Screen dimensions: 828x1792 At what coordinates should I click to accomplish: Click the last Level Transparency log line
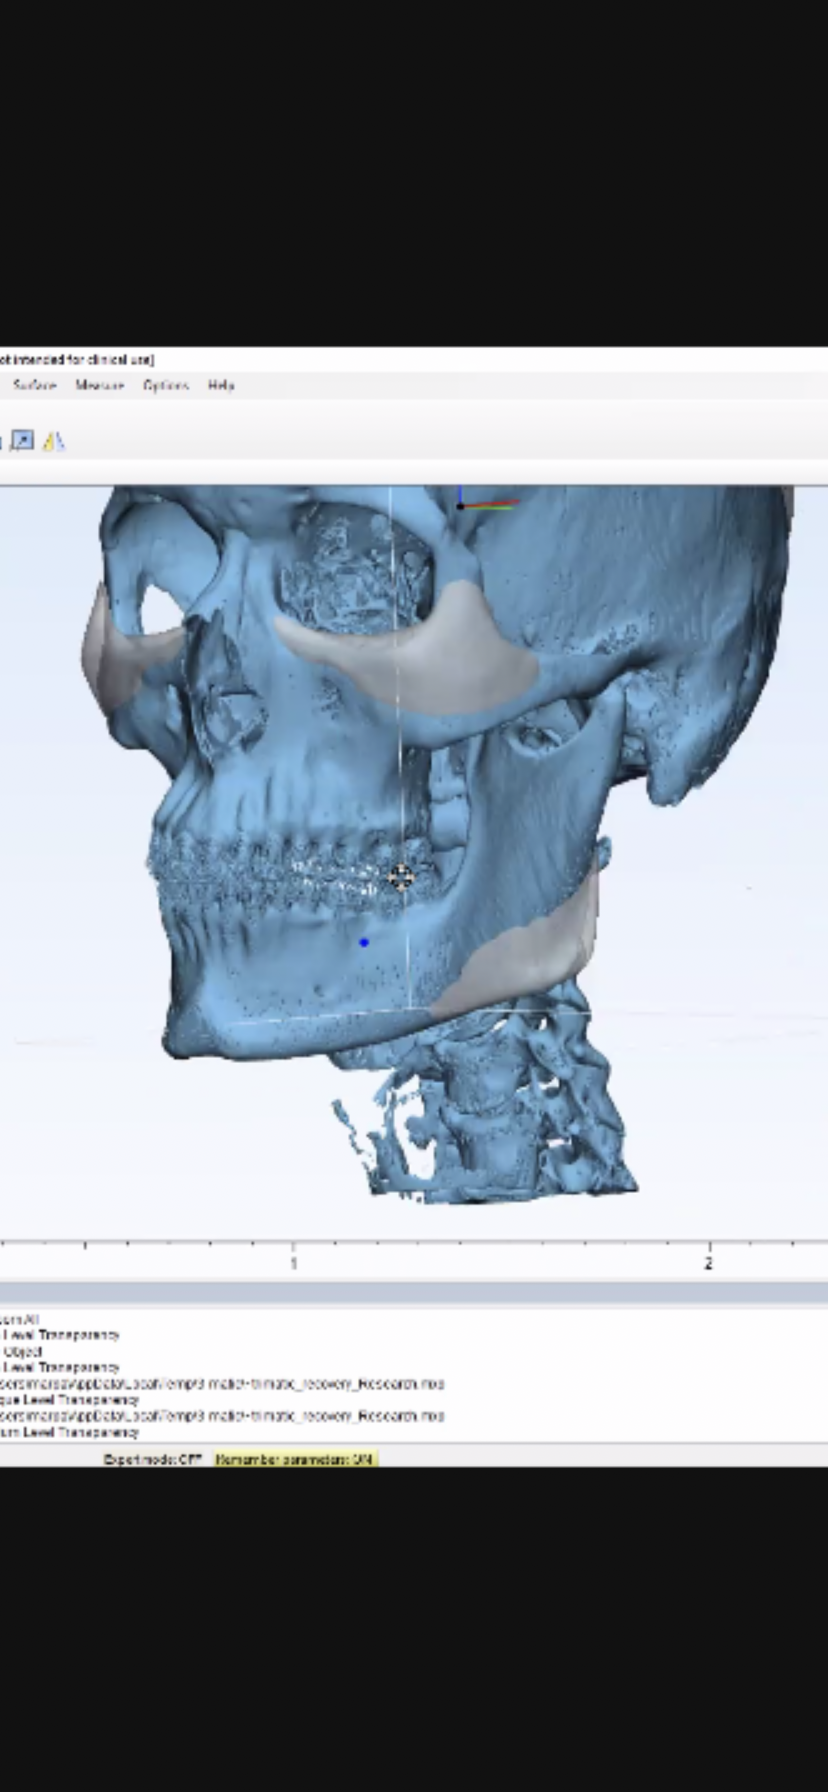pyautogui.click(x=70, y=1432)
